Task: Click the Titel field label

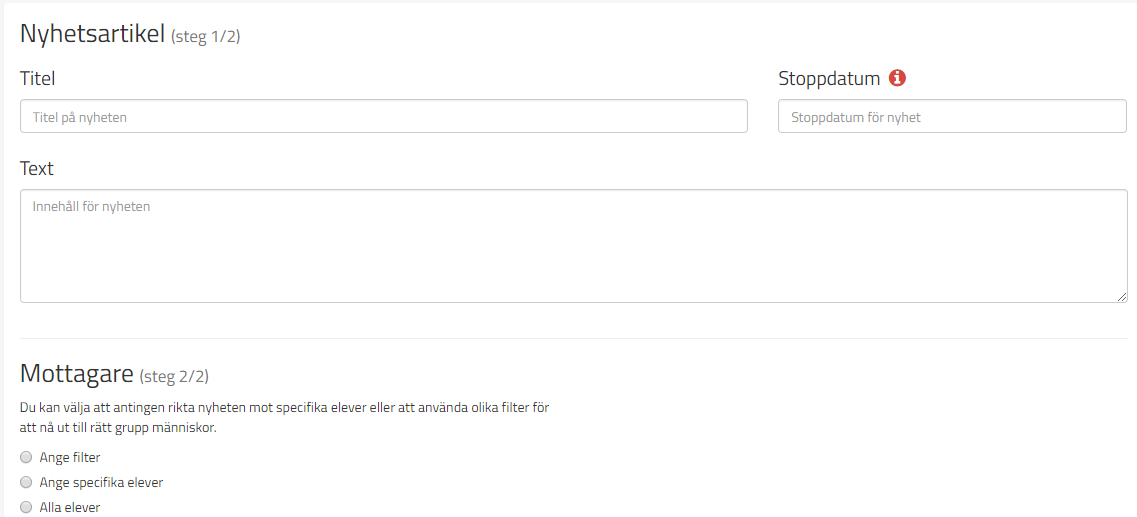Action: [x=38, y=78]
